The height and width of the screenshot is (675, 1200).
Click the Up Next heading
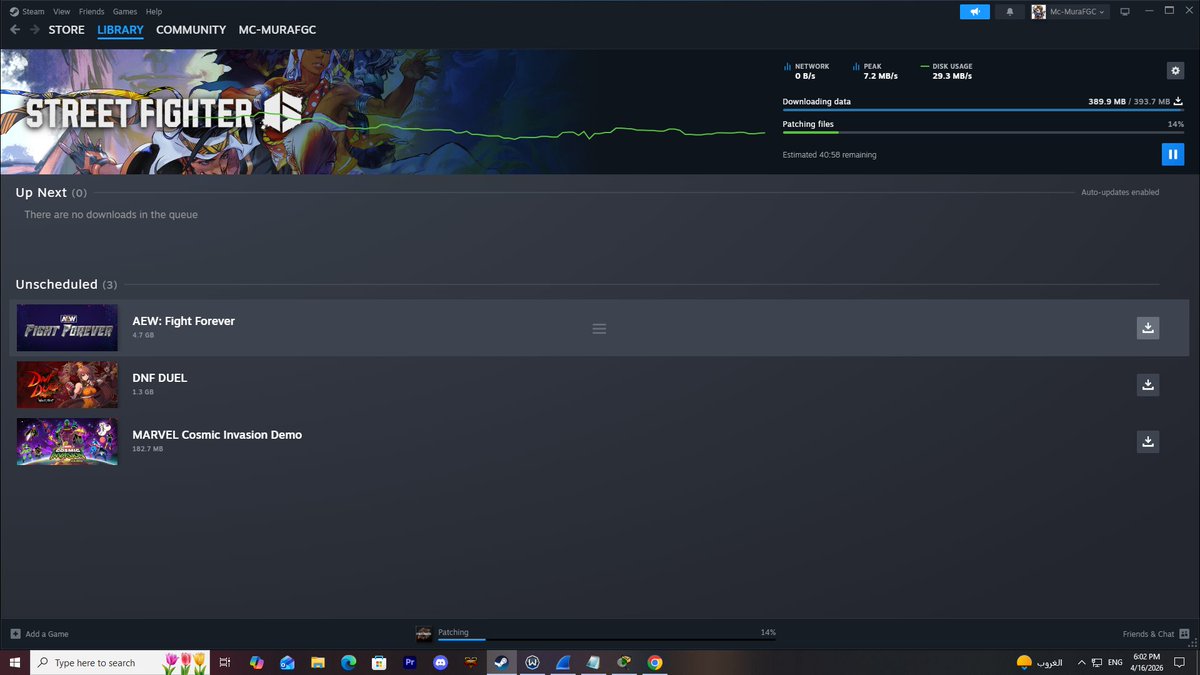41,192
